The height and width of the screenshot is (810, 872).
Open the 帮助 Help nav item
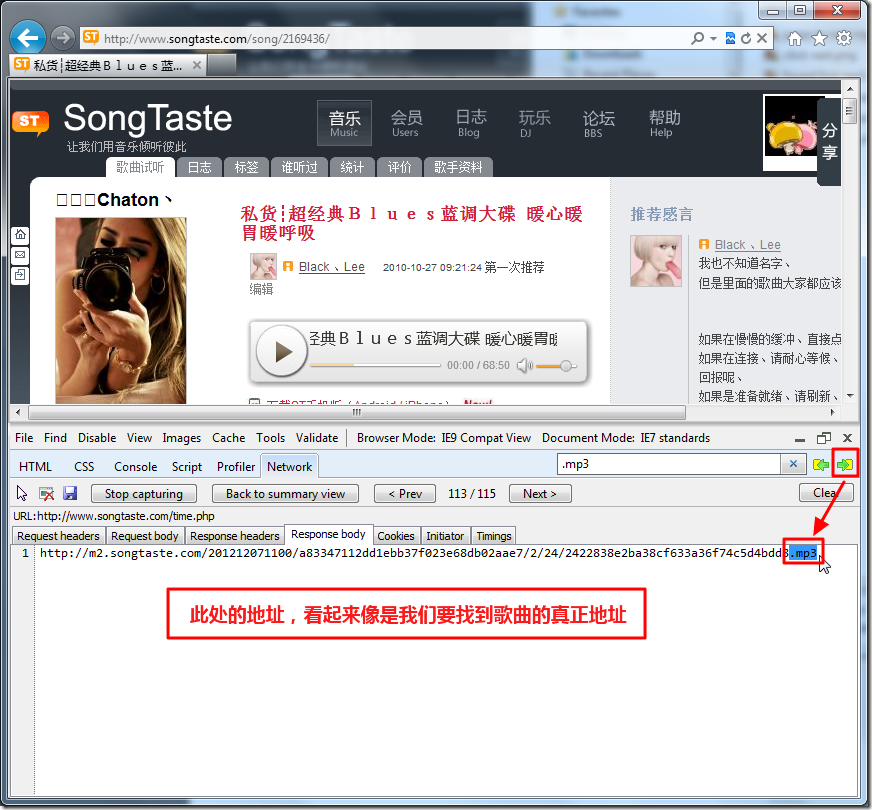click(663, 123)
